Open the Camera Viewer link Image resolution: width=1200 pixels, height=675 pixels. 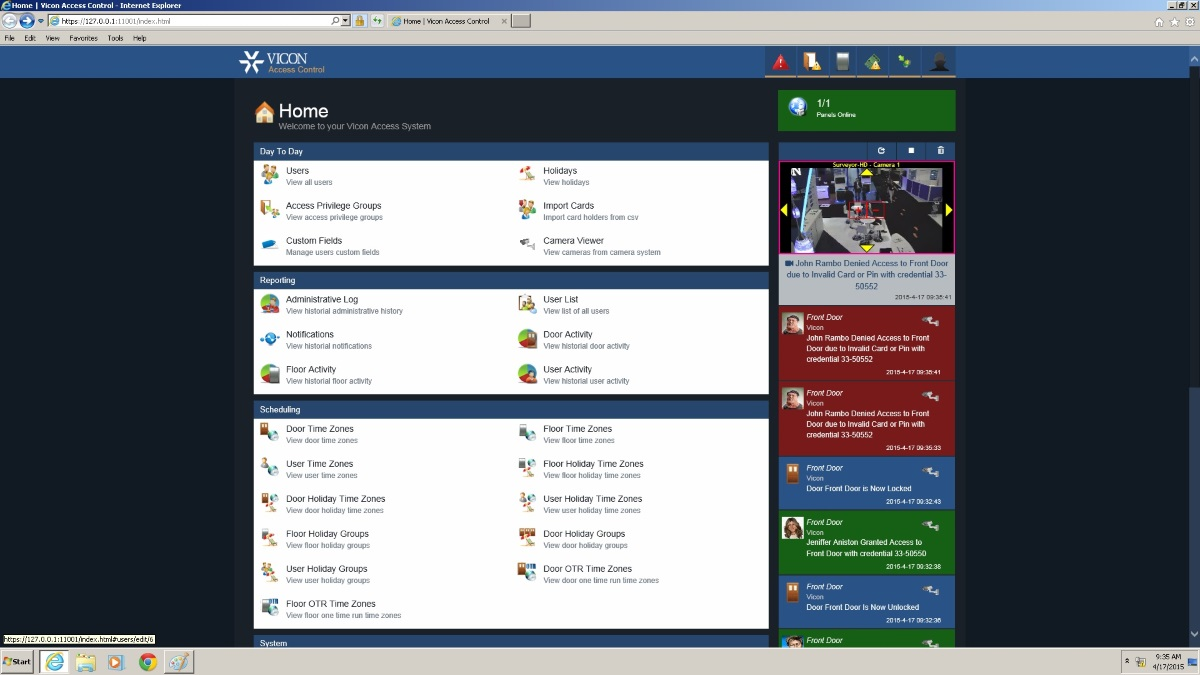(573, 241)
